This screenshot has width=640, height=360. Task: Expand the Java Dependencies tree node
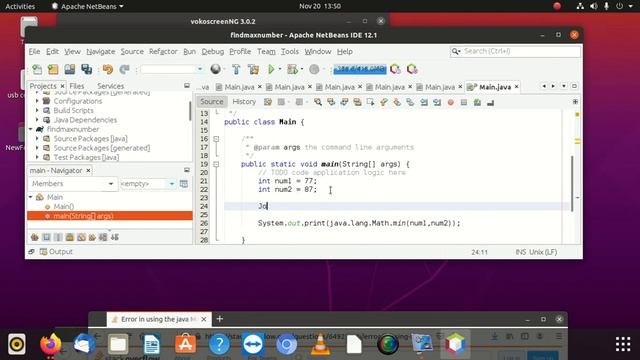(37, 120)
